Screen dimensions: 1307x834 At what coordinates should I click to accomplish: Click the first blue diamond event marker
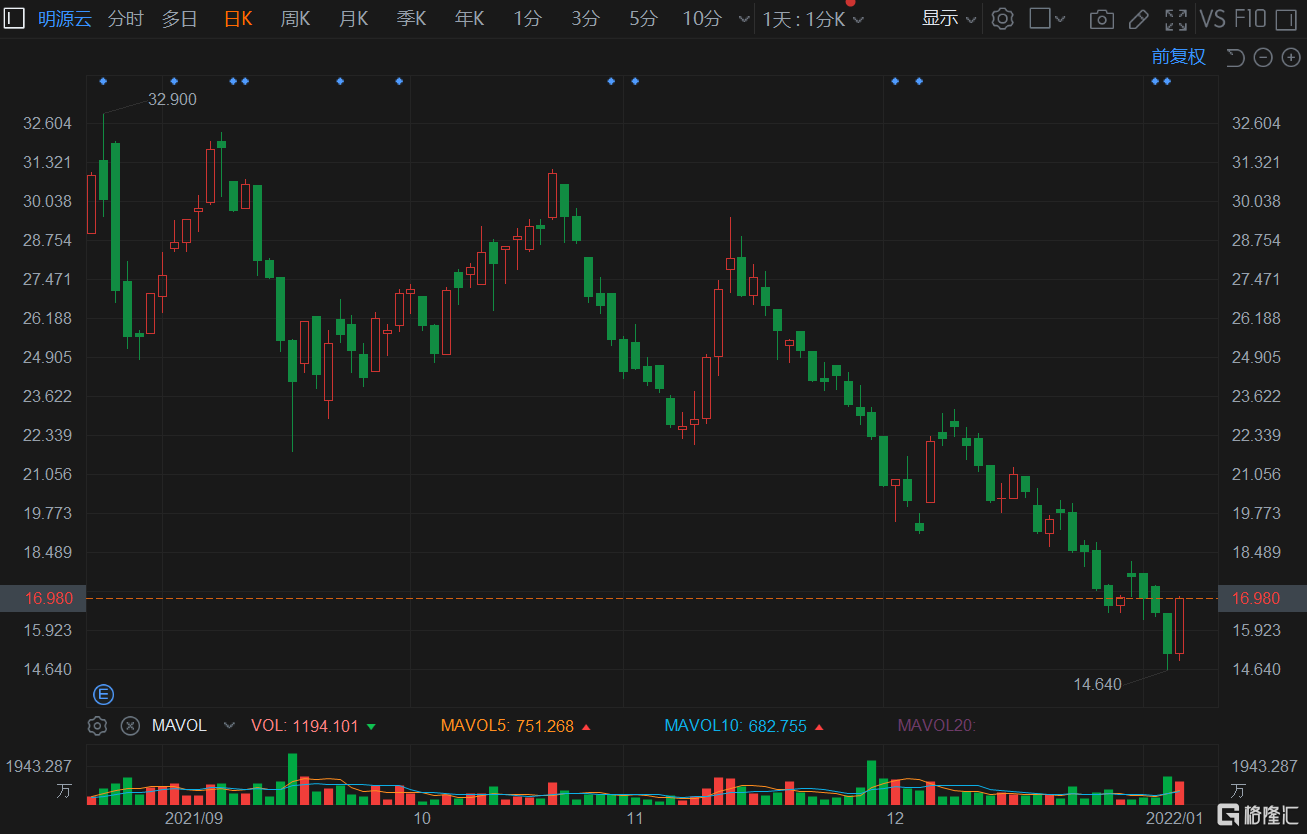point(103,81)
